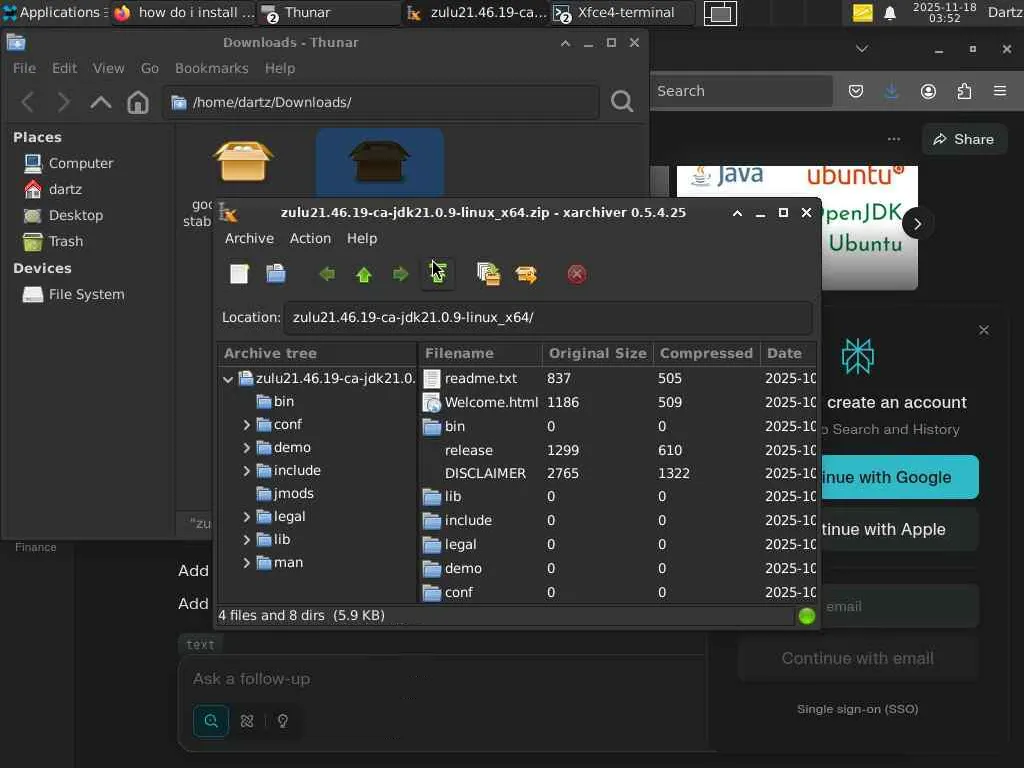Open Firefox extensions puzzle icon
1024x768 pixels.
pos(964,91)
